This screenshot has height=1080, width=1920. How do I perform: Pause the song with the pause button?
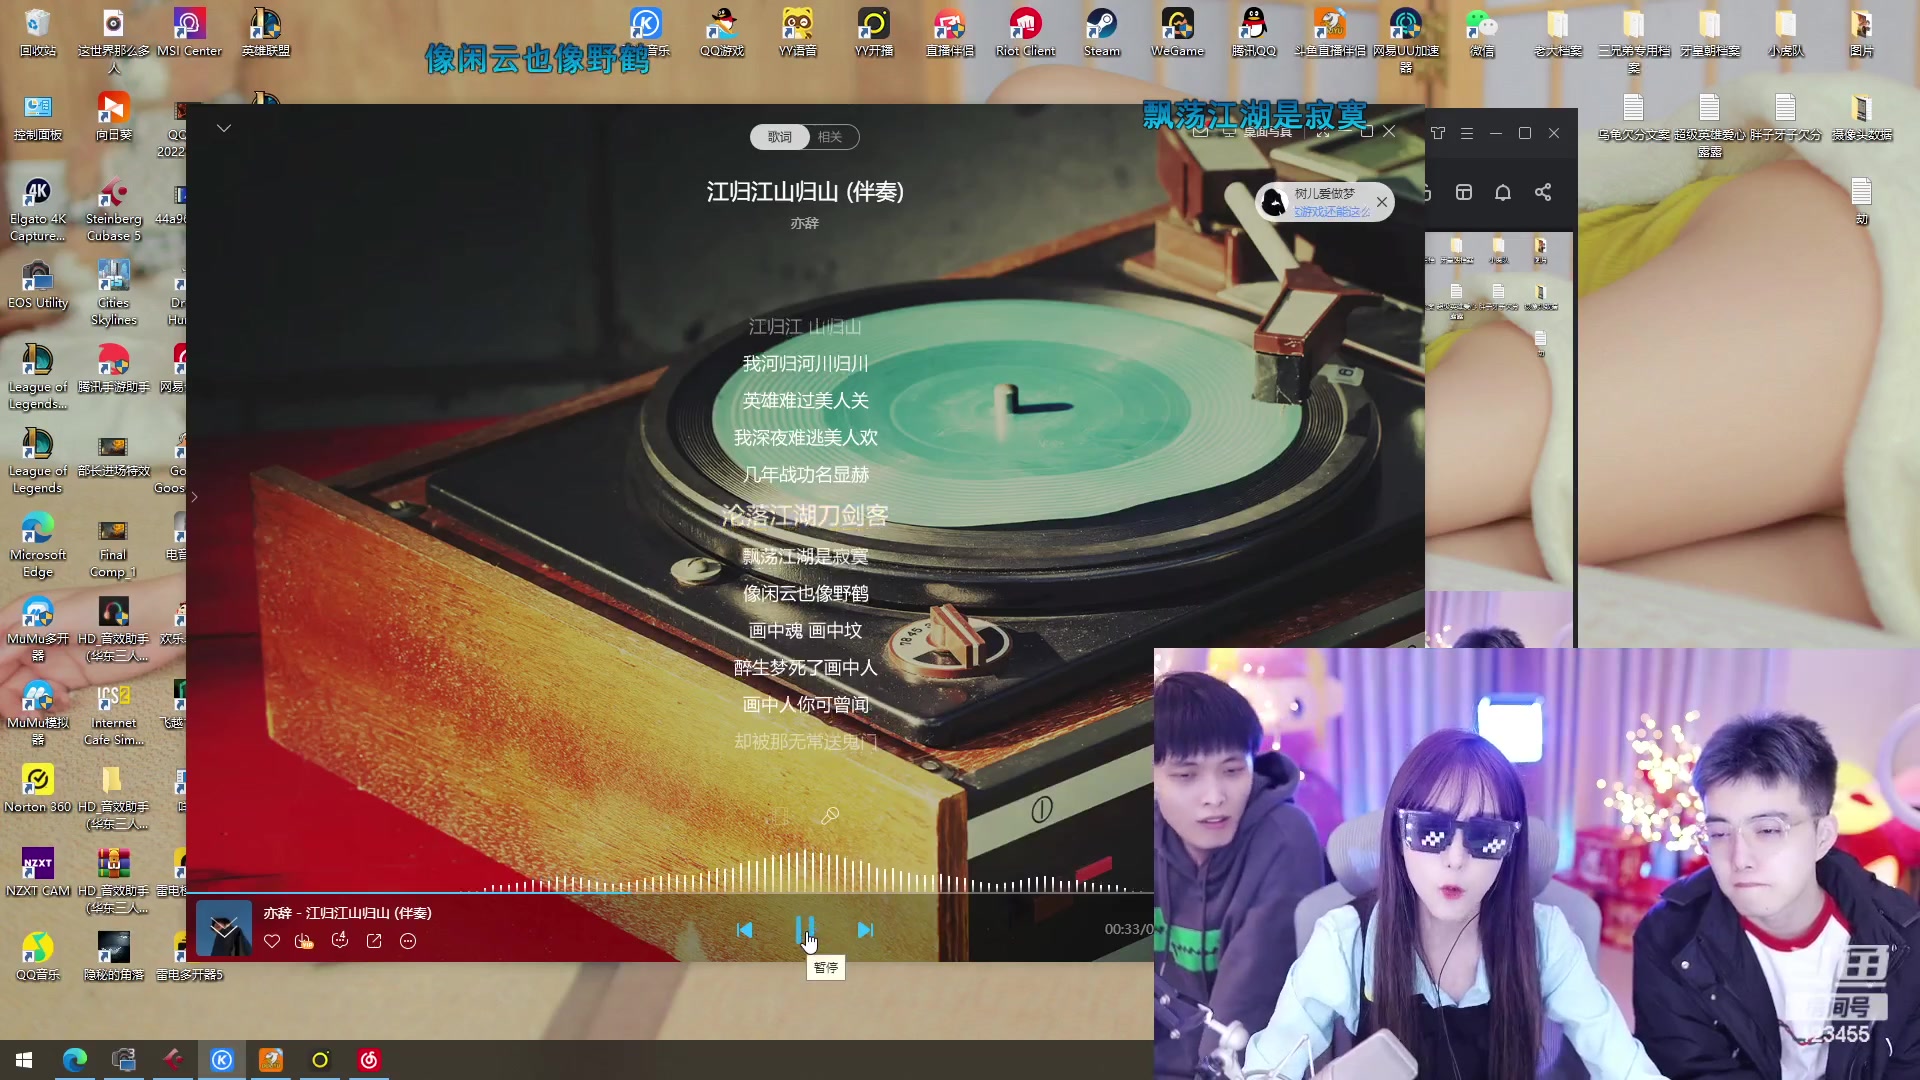coord(805,930)
